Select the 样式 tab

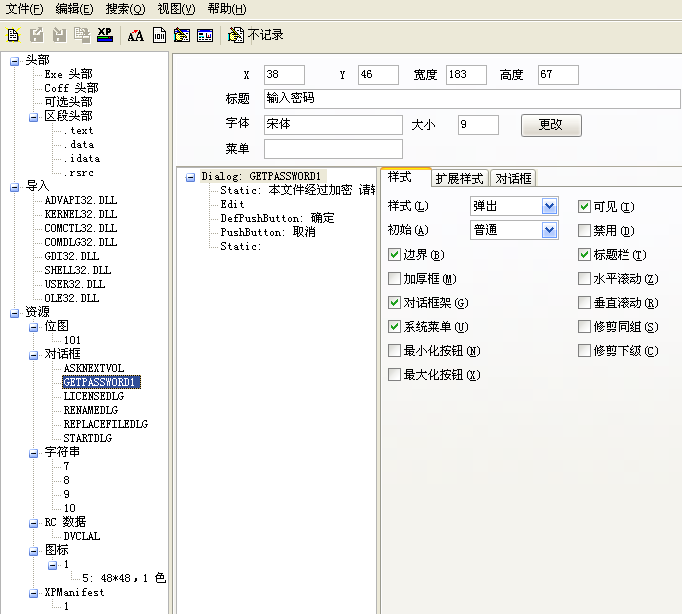405,177
